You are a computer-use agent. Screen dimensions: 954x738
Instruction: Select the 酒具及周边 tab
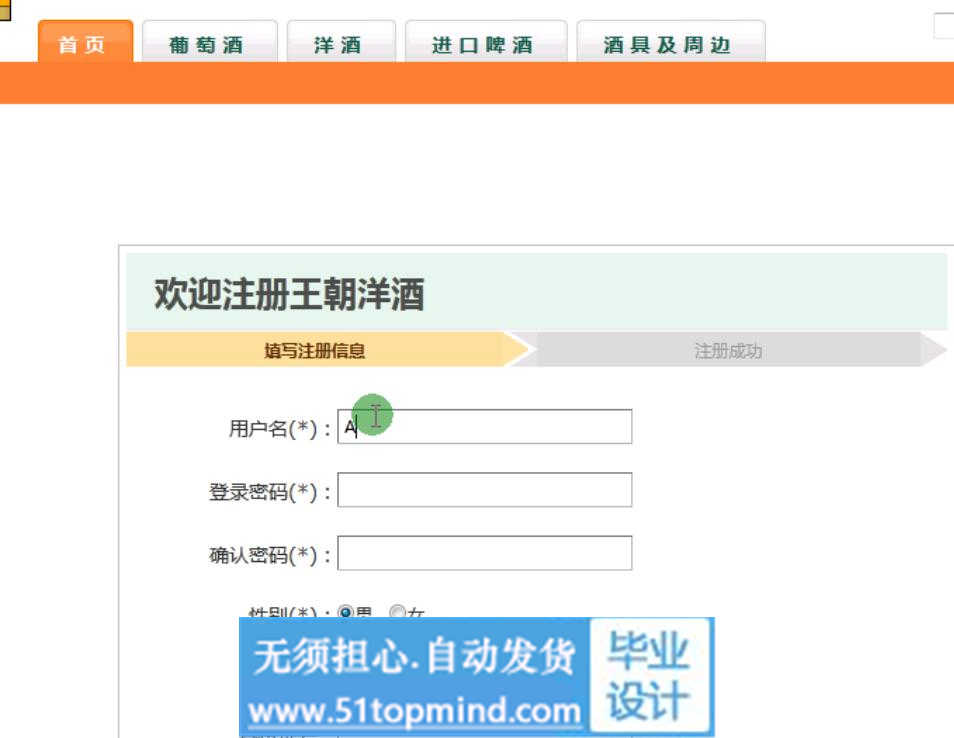tap(670, 41)
